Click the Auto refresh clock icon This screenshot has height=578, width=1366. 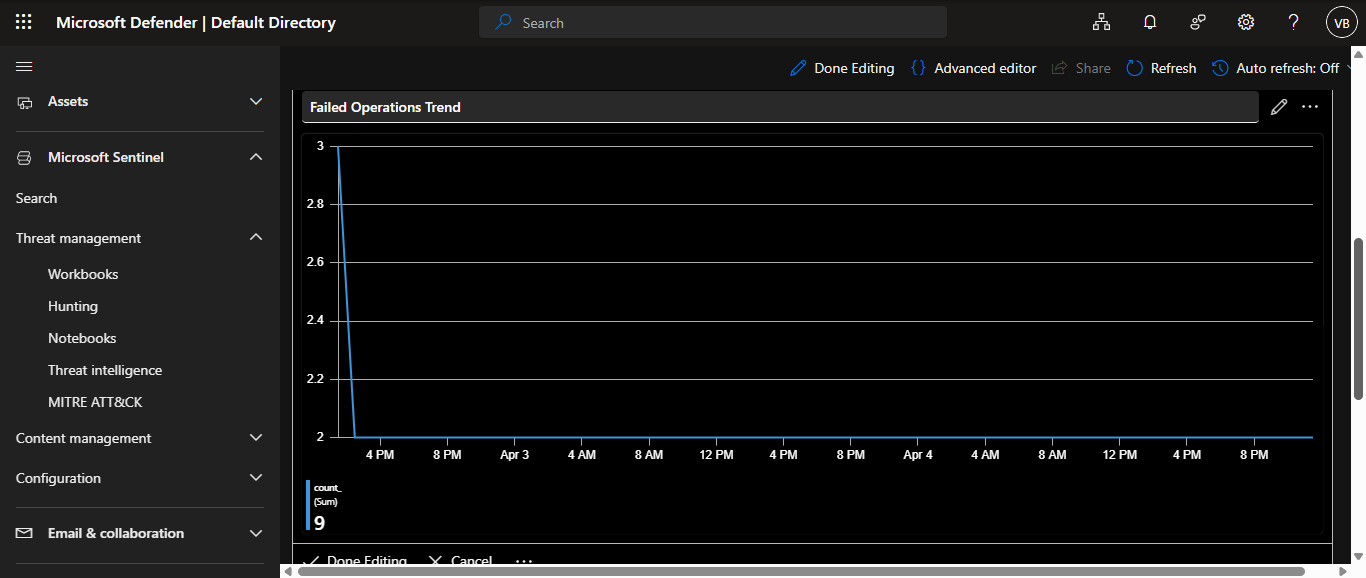click(1220, 68)
